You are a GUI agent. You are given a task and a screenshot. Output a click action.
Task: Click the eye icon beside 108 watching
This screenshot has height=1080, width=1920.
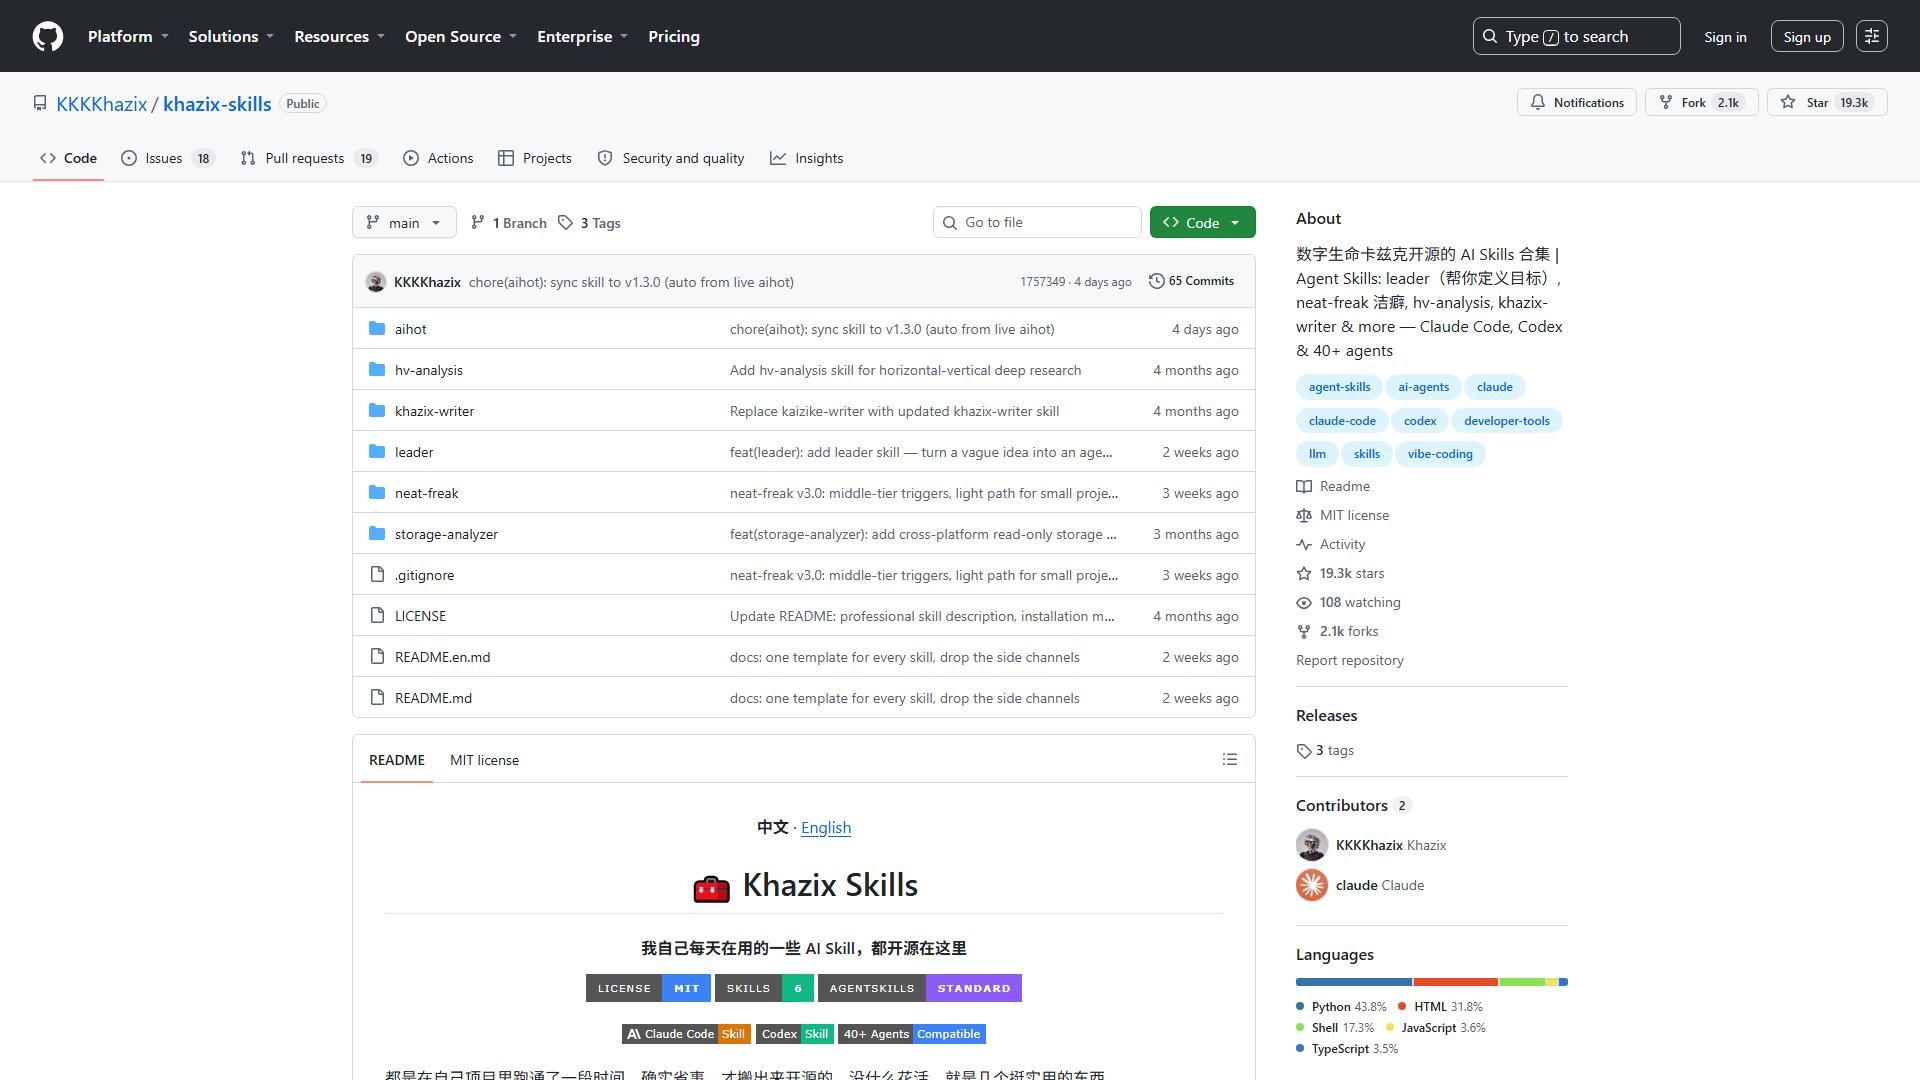coord(1304,603)
